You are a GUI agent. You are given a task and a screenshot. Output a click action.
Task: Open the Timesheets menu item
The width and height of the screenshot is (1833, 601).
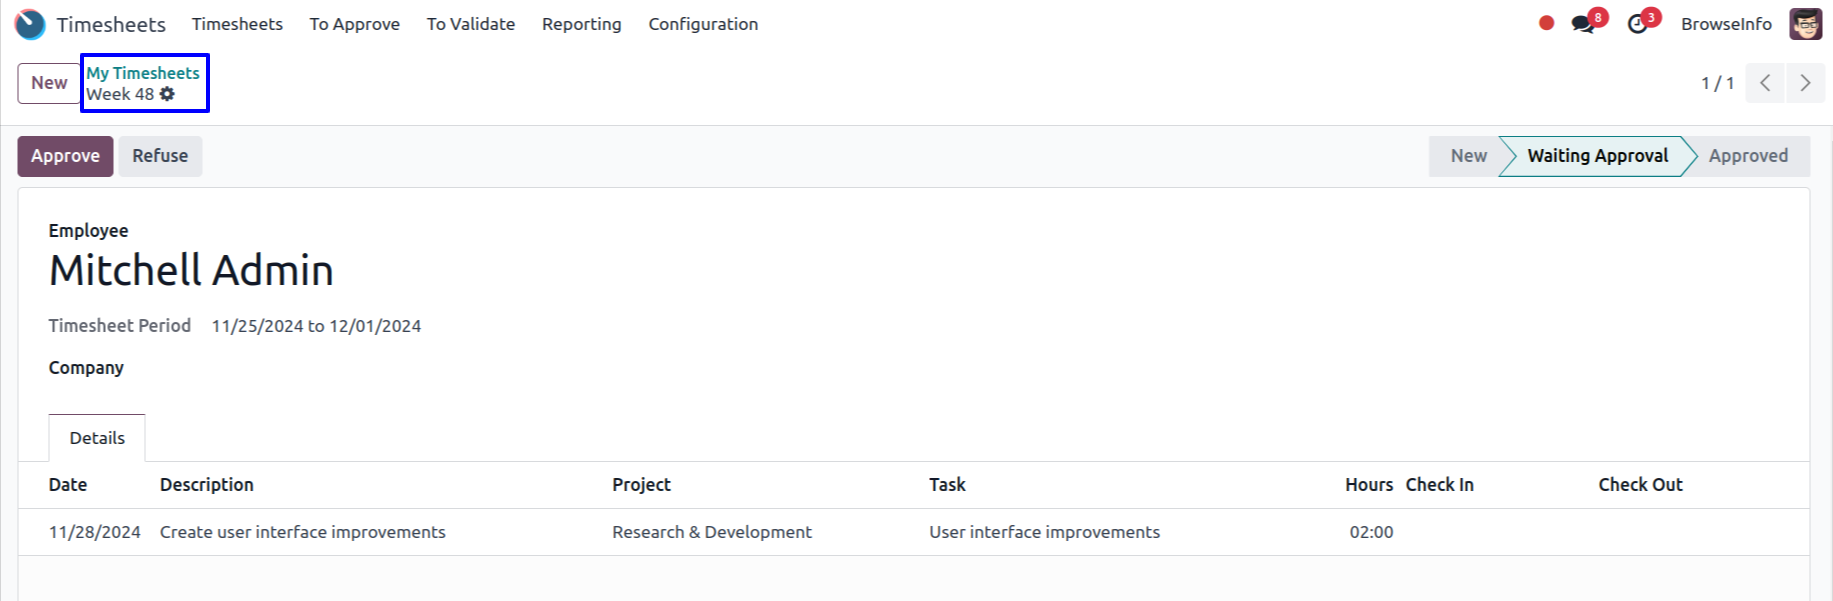pyautogui.click(x=237, y=24)
